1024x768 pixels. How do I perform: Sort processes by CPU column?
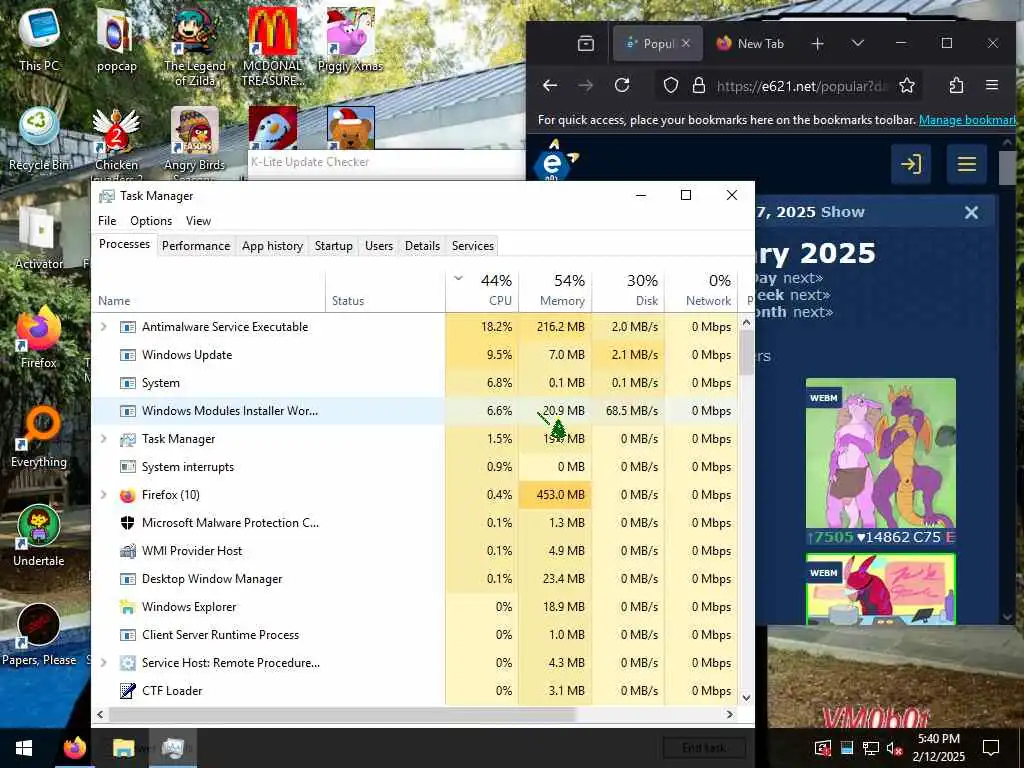[482, 291]
